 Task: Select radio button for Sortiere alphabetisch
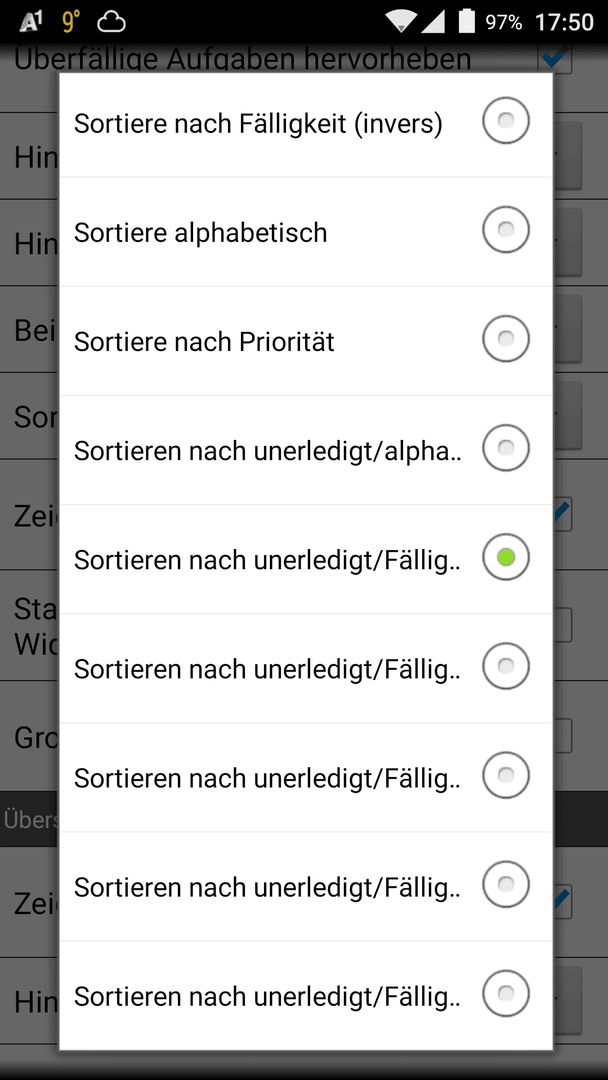click(505, 230)
